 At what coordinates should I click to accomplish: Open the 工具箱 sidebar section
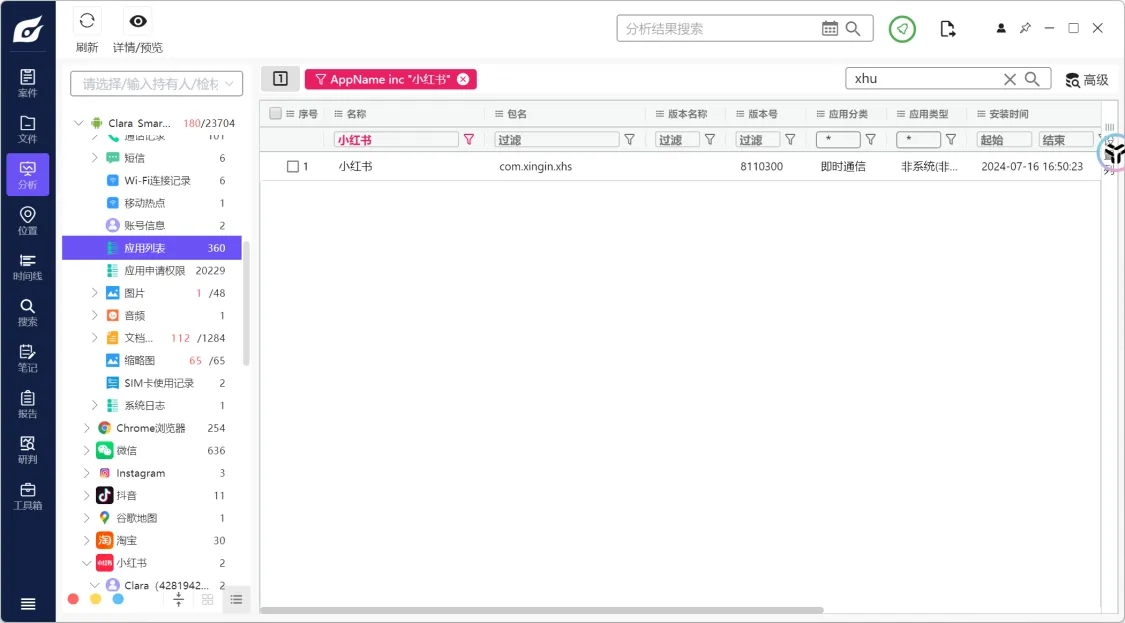(x=27, y=497)
